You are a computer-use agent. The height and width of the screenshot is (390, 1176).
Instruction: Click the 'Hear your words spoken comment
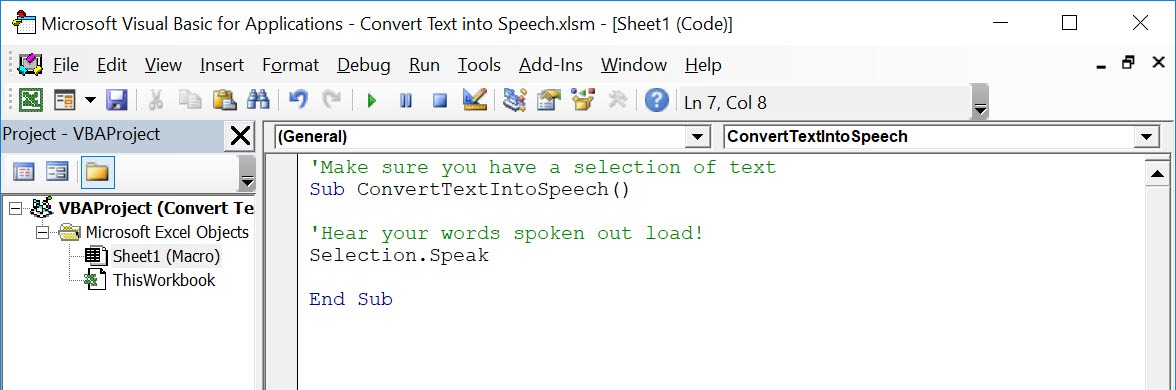506,233
